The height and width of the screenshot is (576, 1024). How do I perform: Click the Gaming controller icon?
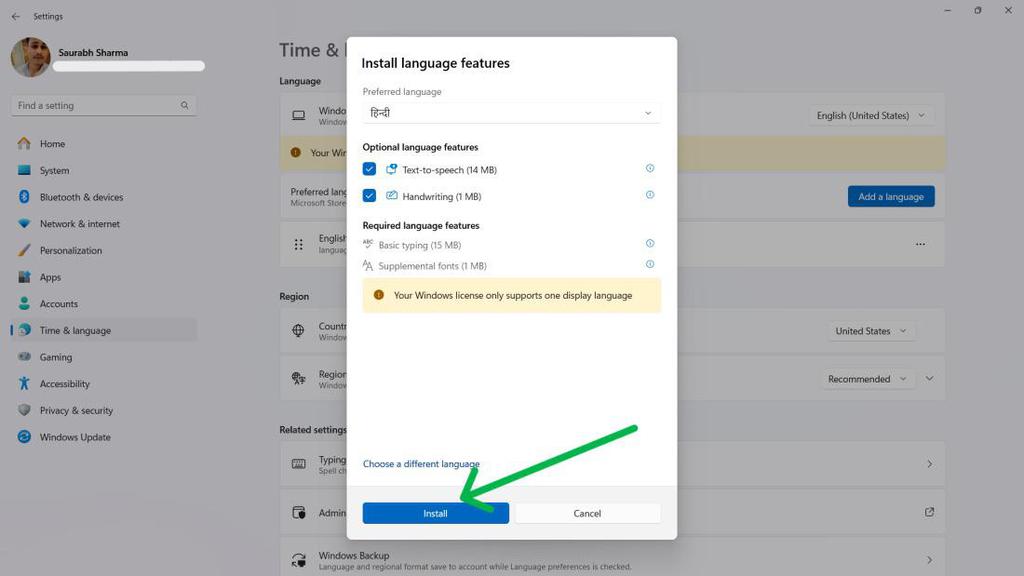coord(24,357)
